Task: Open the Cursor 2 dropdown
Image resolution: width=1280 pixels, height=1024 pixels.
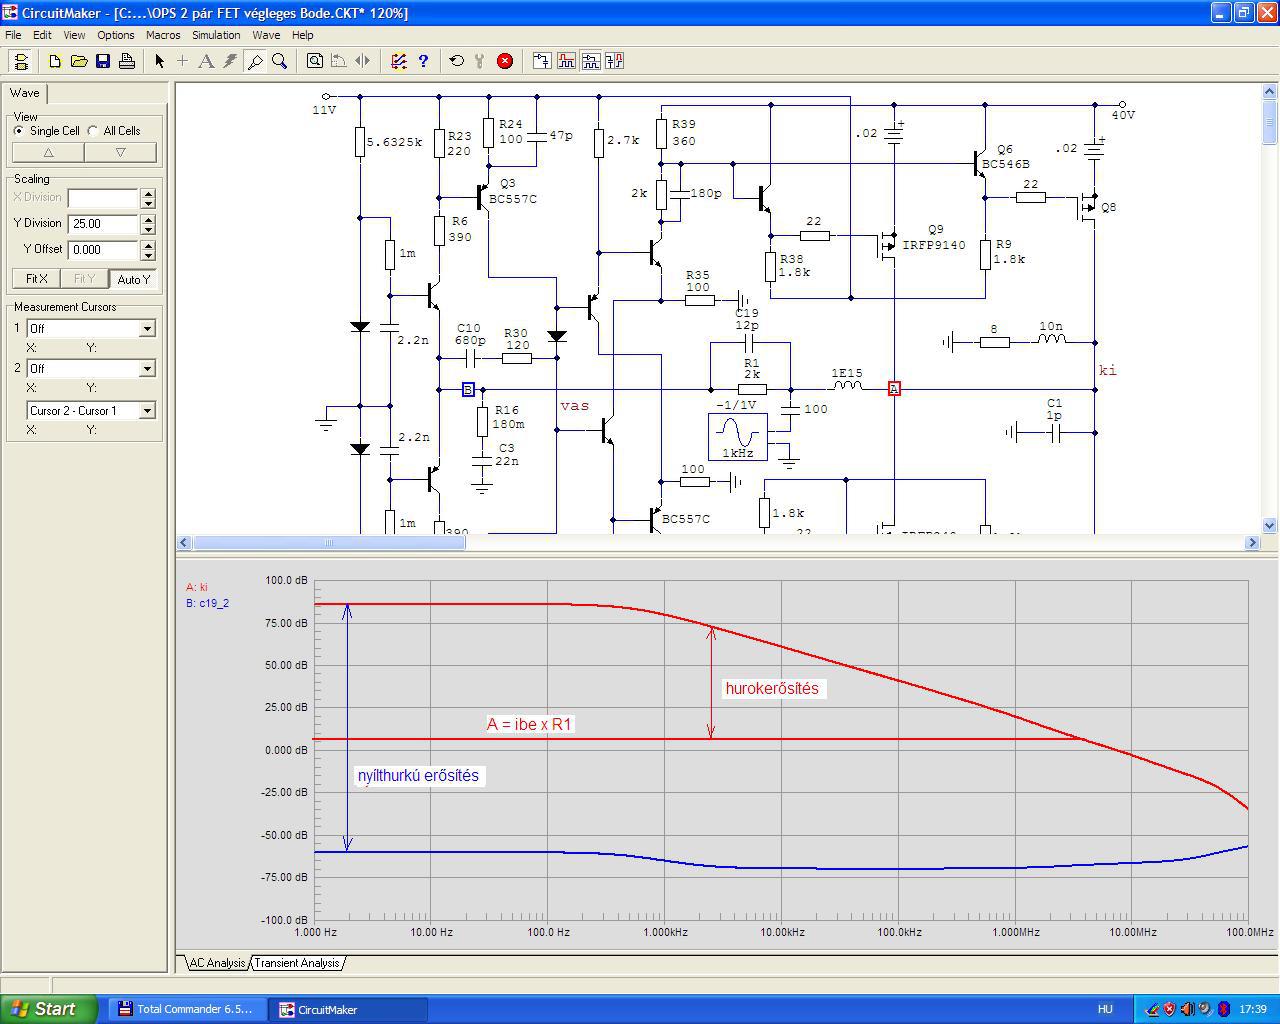Action: click(147, 369)
